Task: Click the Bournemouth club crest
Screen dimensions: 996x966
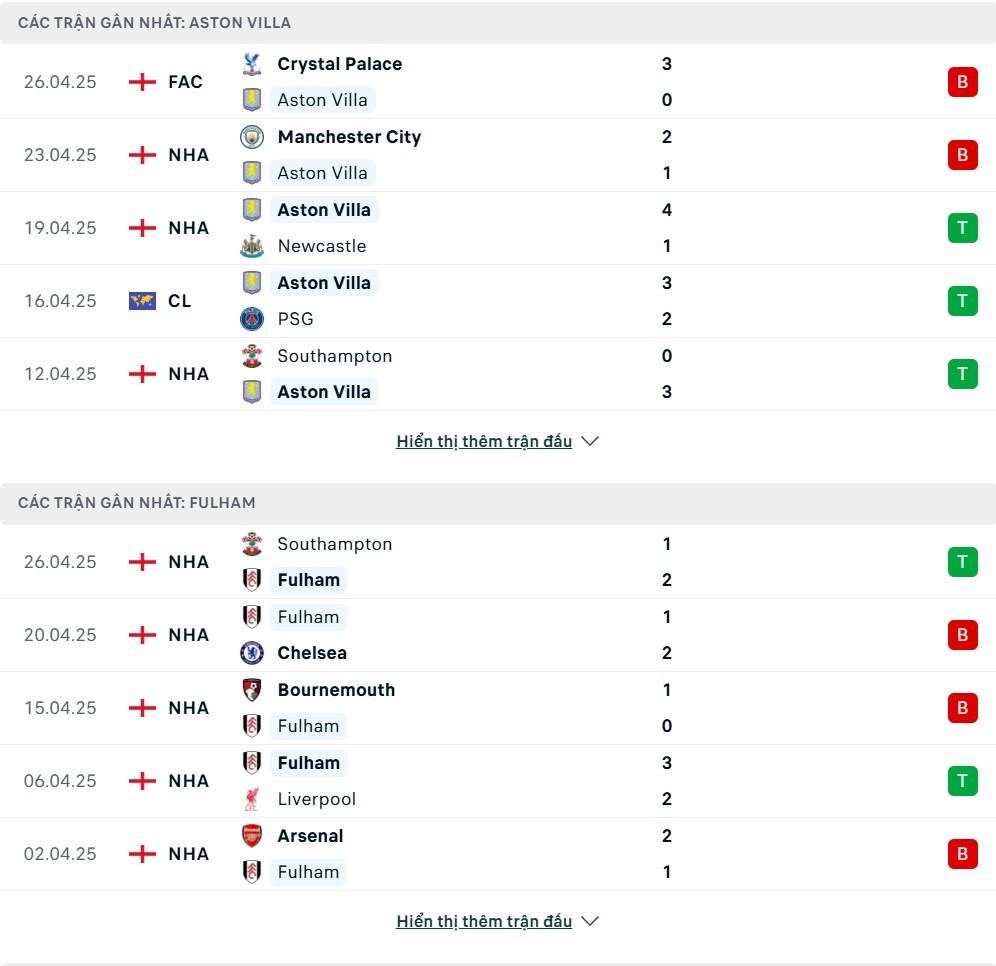Action: click(252, 690)
